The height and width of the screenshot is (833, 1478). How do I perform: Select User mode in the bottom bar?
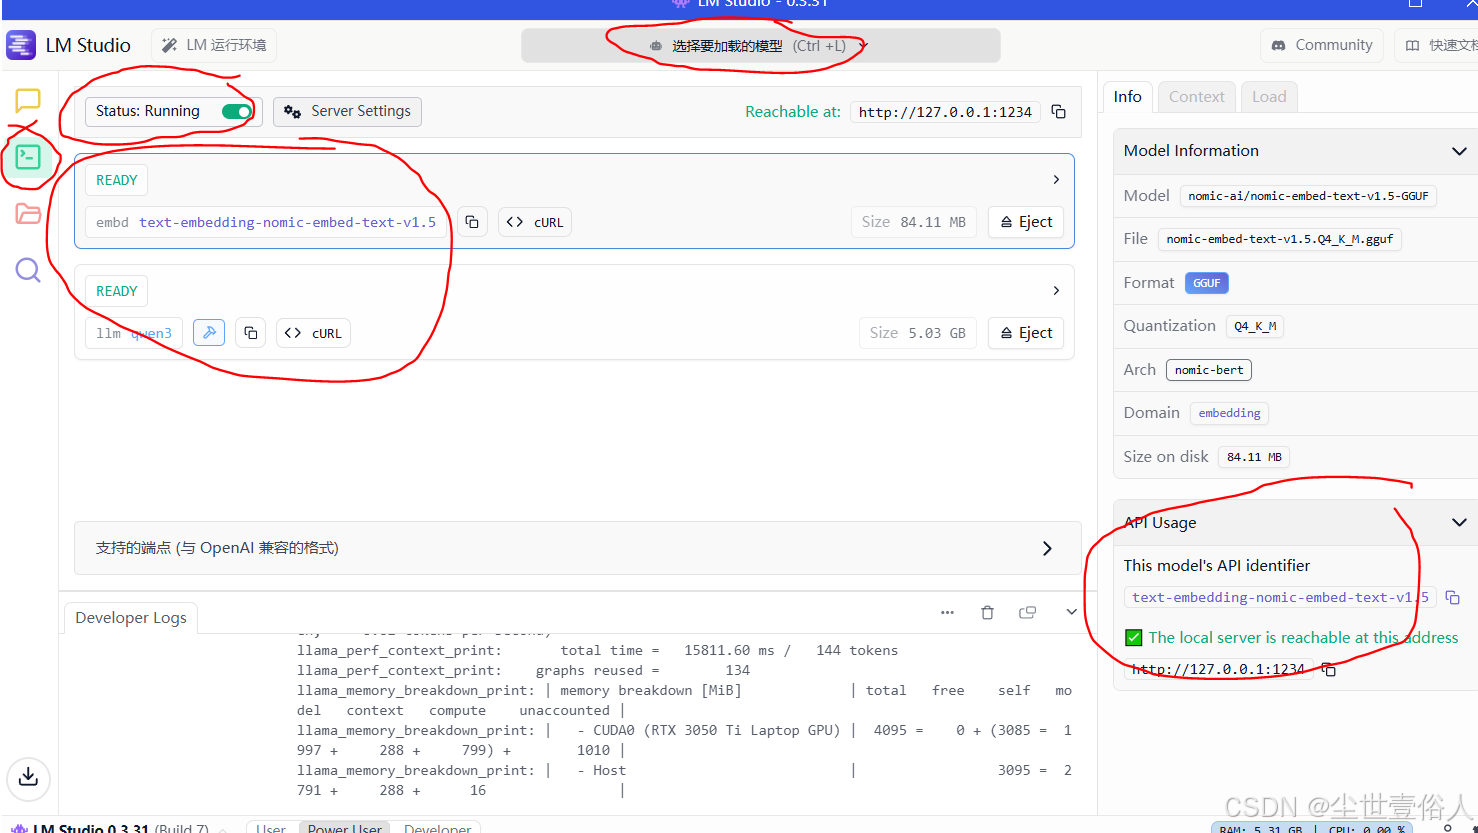(271, 828)
